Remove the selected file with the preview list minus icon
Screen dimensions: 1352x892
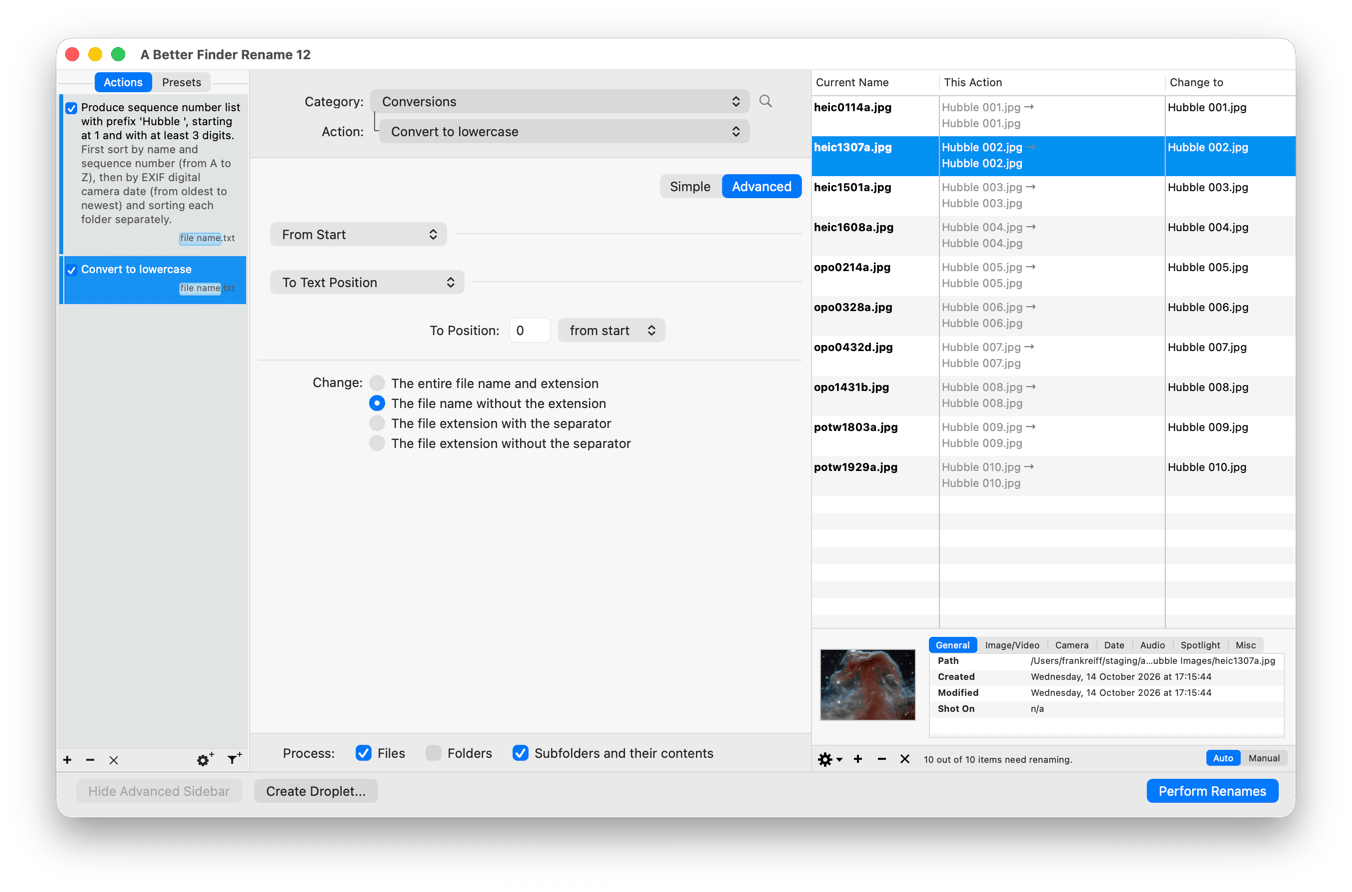tap(881, 759)
